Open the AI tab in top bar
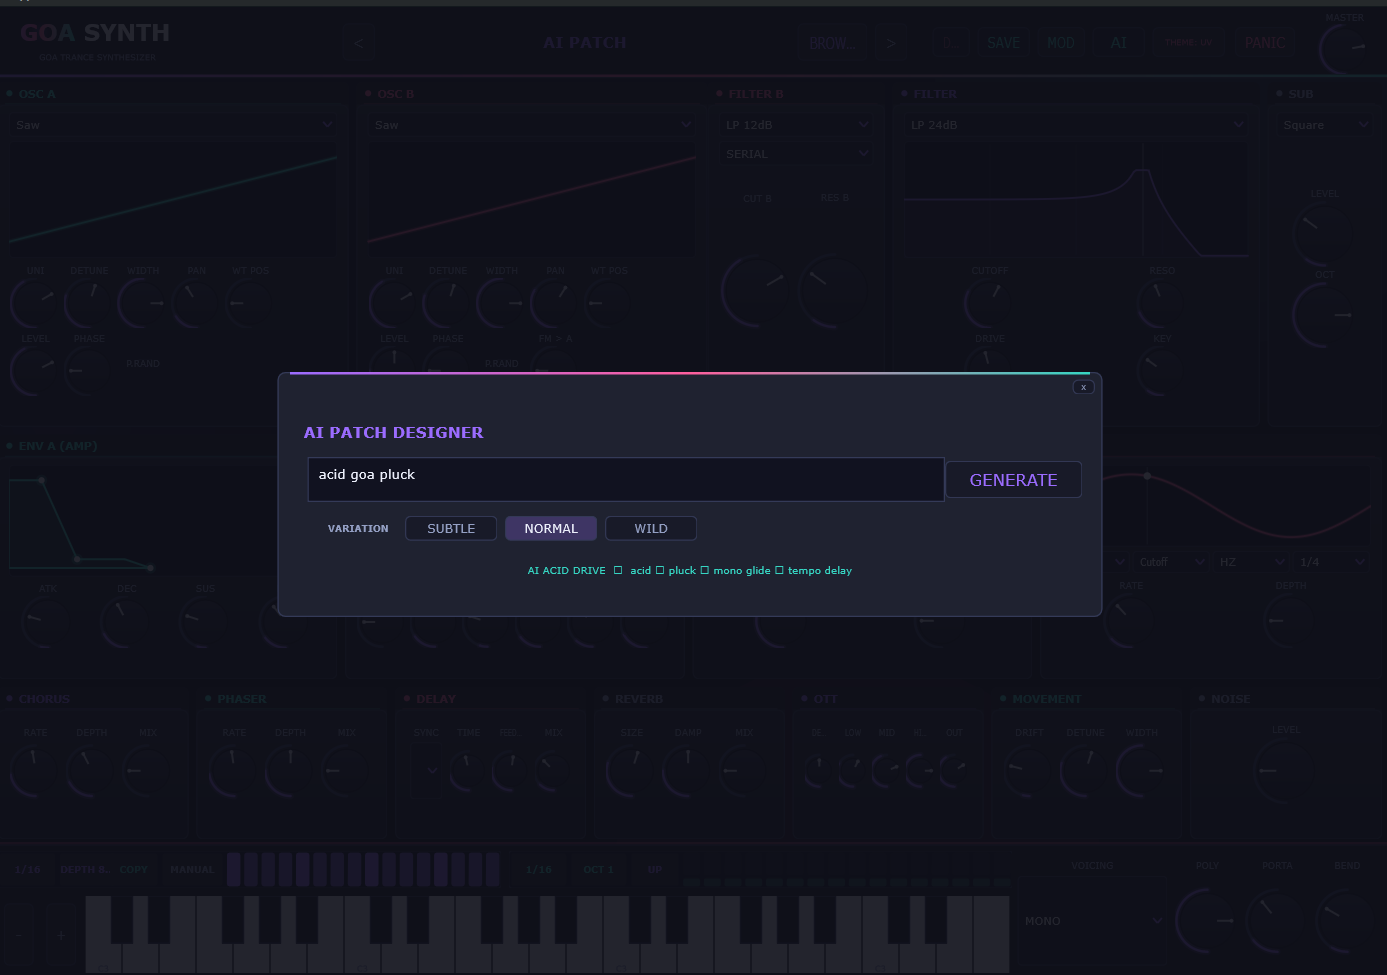The width and height of the screenshot is (1387, 975). pyautogui.click(x=1118, y=43)
